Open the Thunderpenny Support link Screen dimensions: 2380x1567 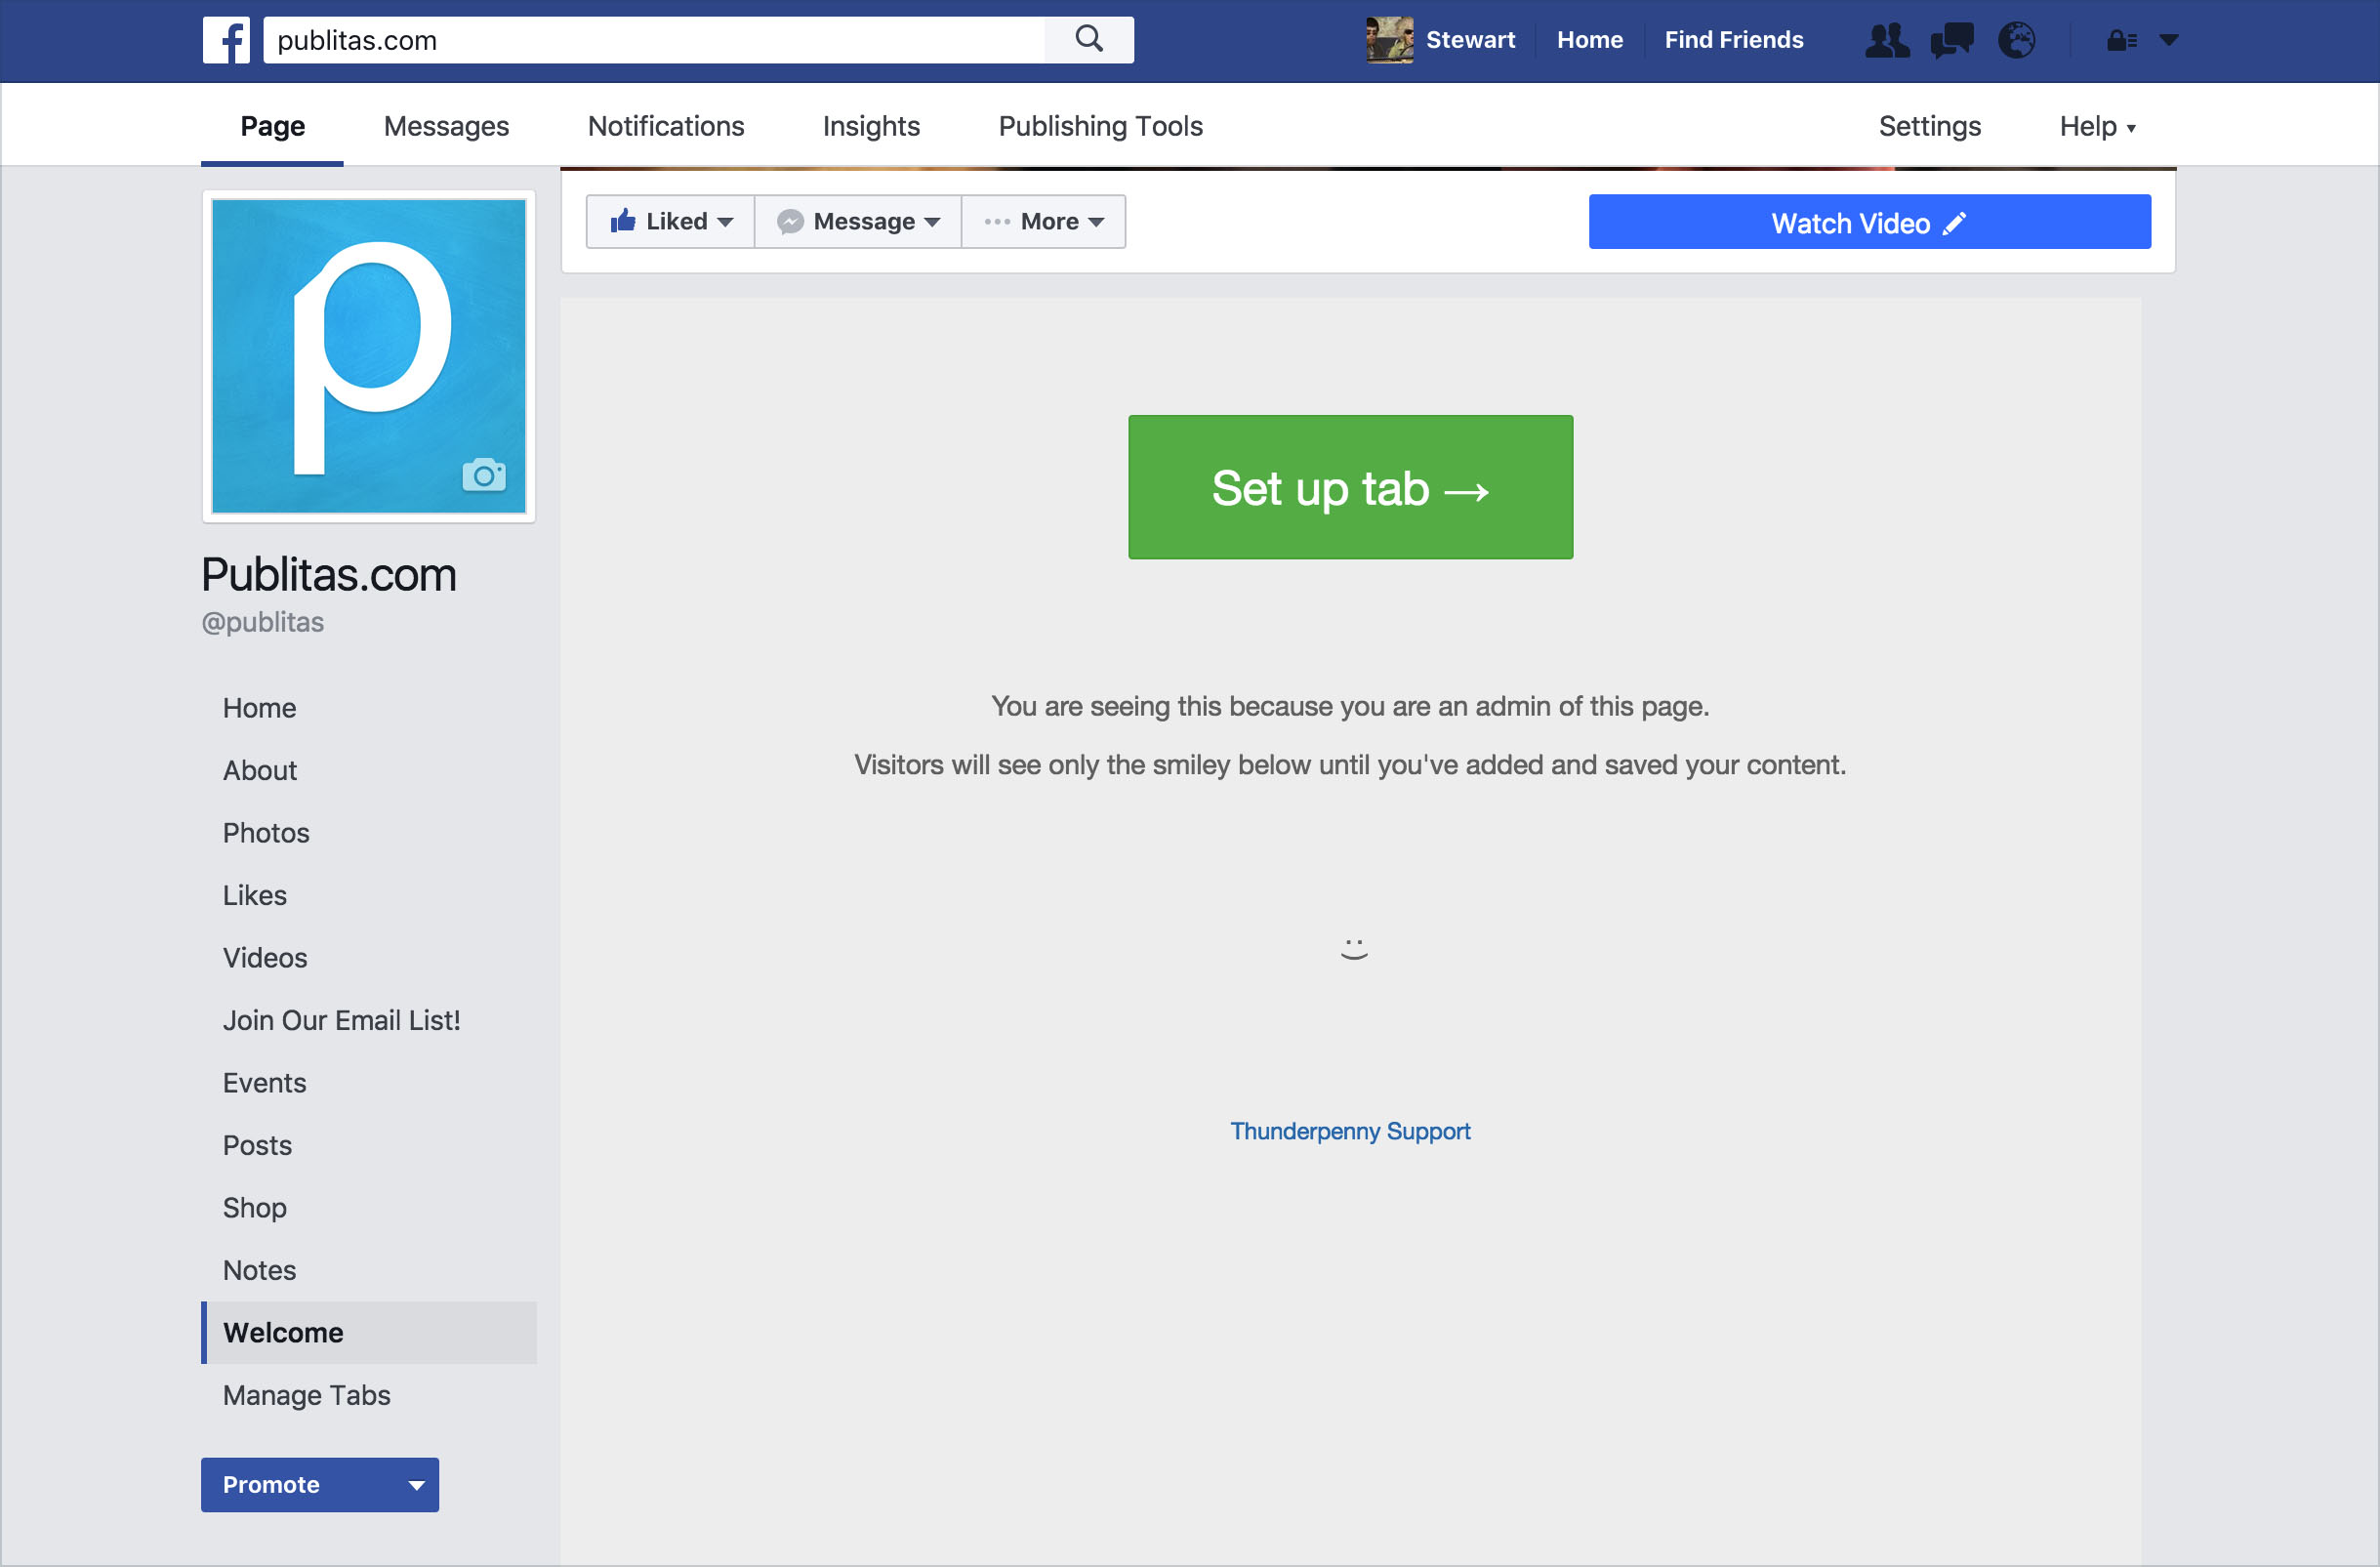click(1350, 1131)
